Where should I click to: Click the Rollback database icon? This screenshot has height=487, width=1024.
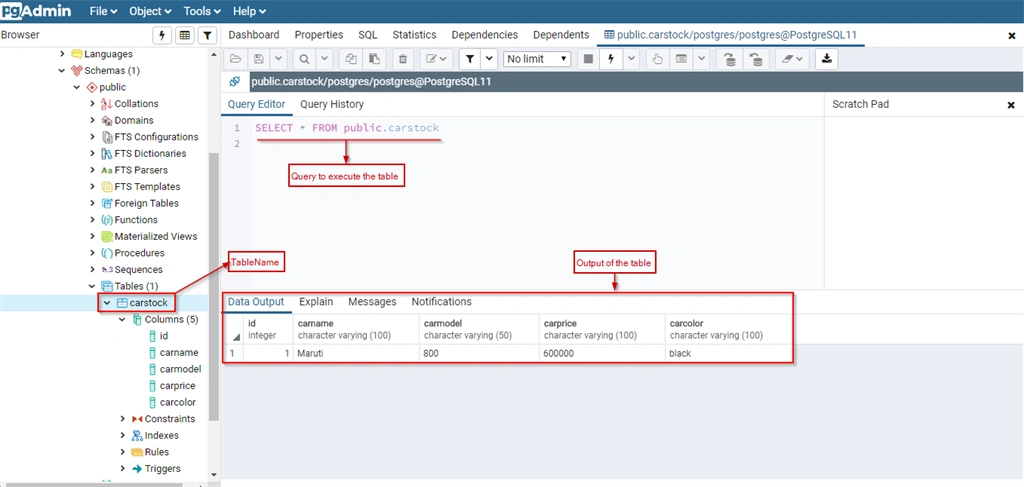[x=756, y=59]
